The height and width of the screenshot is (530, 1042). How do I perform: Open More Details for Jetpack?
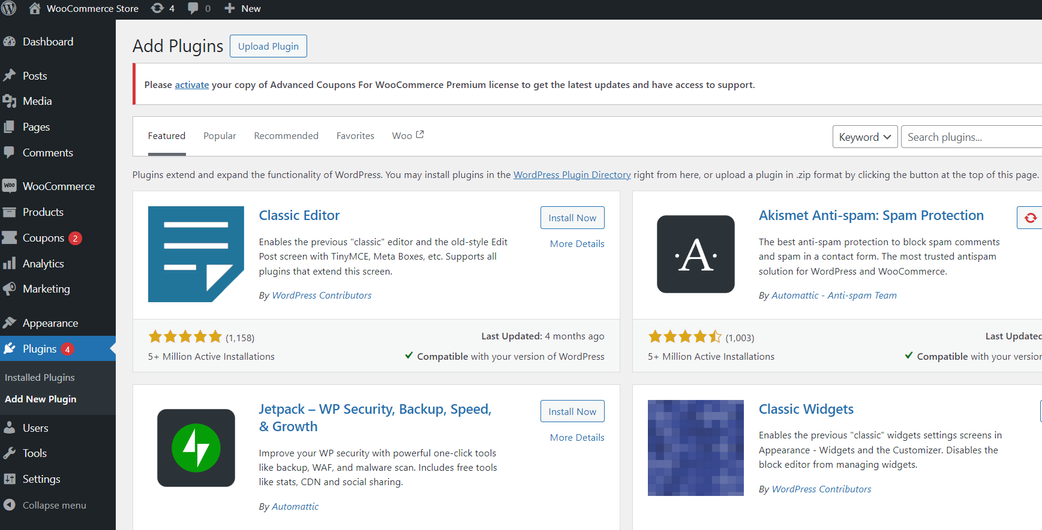tap(576, 438)
